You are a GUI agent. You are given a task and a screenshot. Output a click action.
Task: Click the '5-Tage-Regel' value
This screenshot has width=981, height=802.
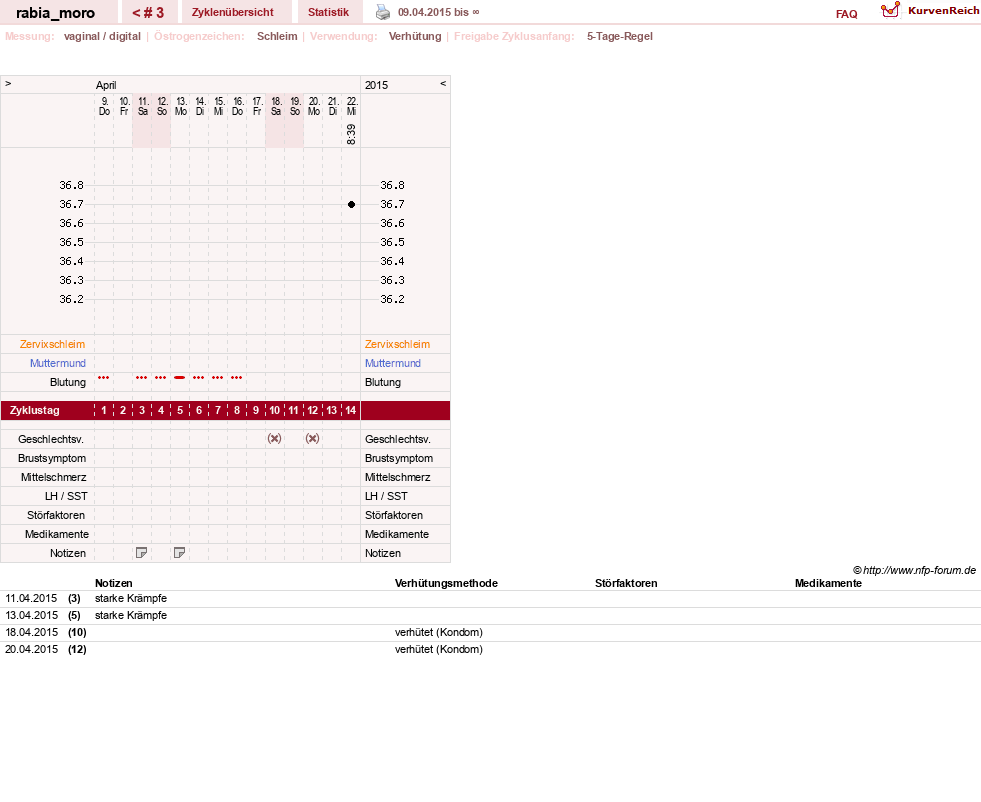(x=619, y=36)
